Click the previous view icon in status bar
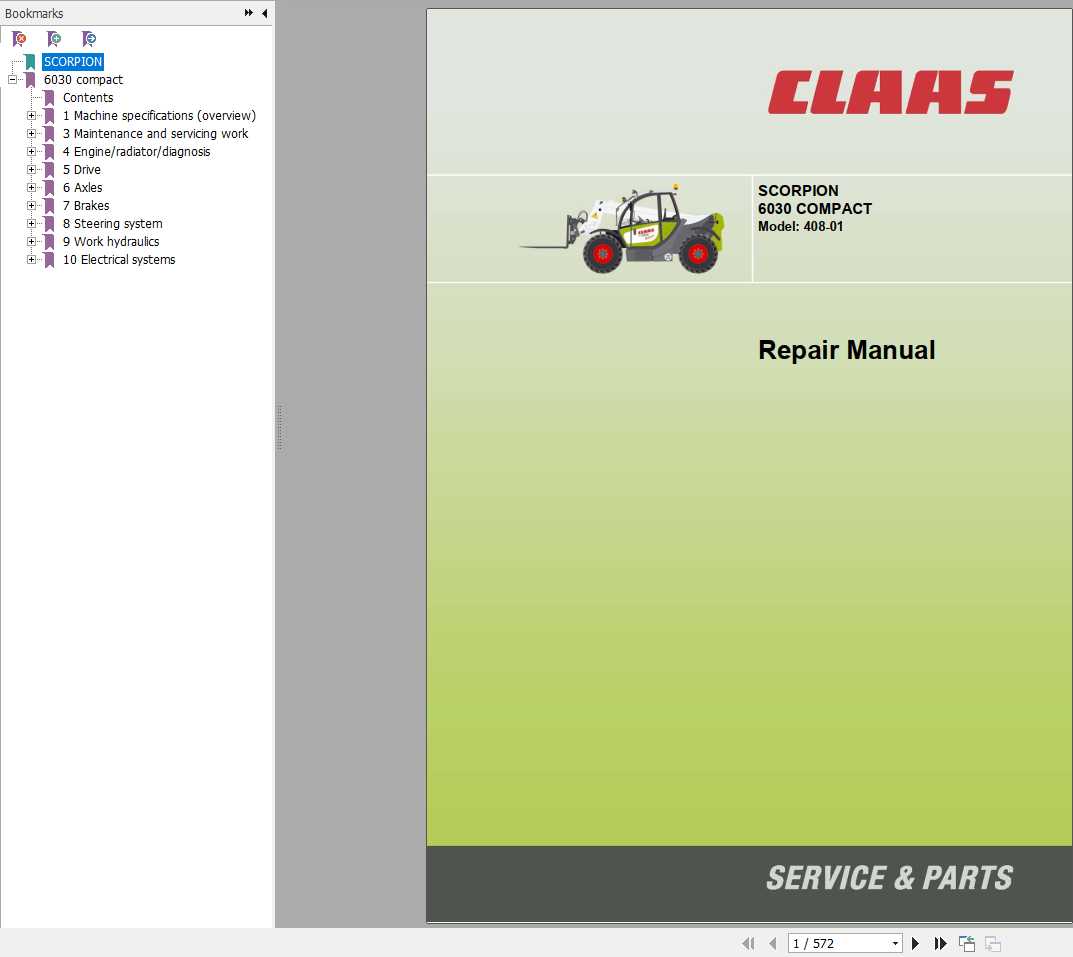The image size is (1073, 957). point(967,943)
